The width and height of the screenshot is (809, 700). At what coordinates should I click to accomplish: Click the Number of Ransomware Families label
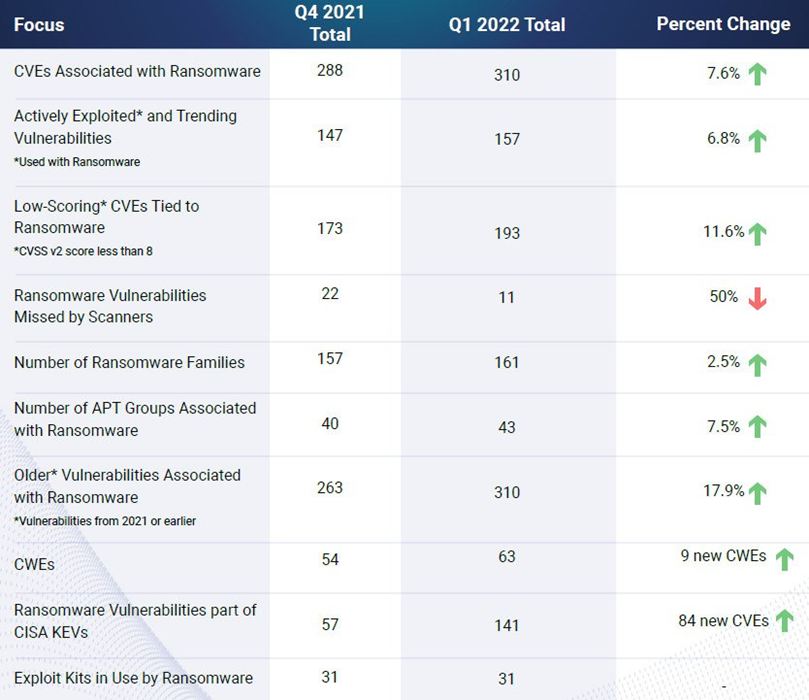(x=130, y=363)
